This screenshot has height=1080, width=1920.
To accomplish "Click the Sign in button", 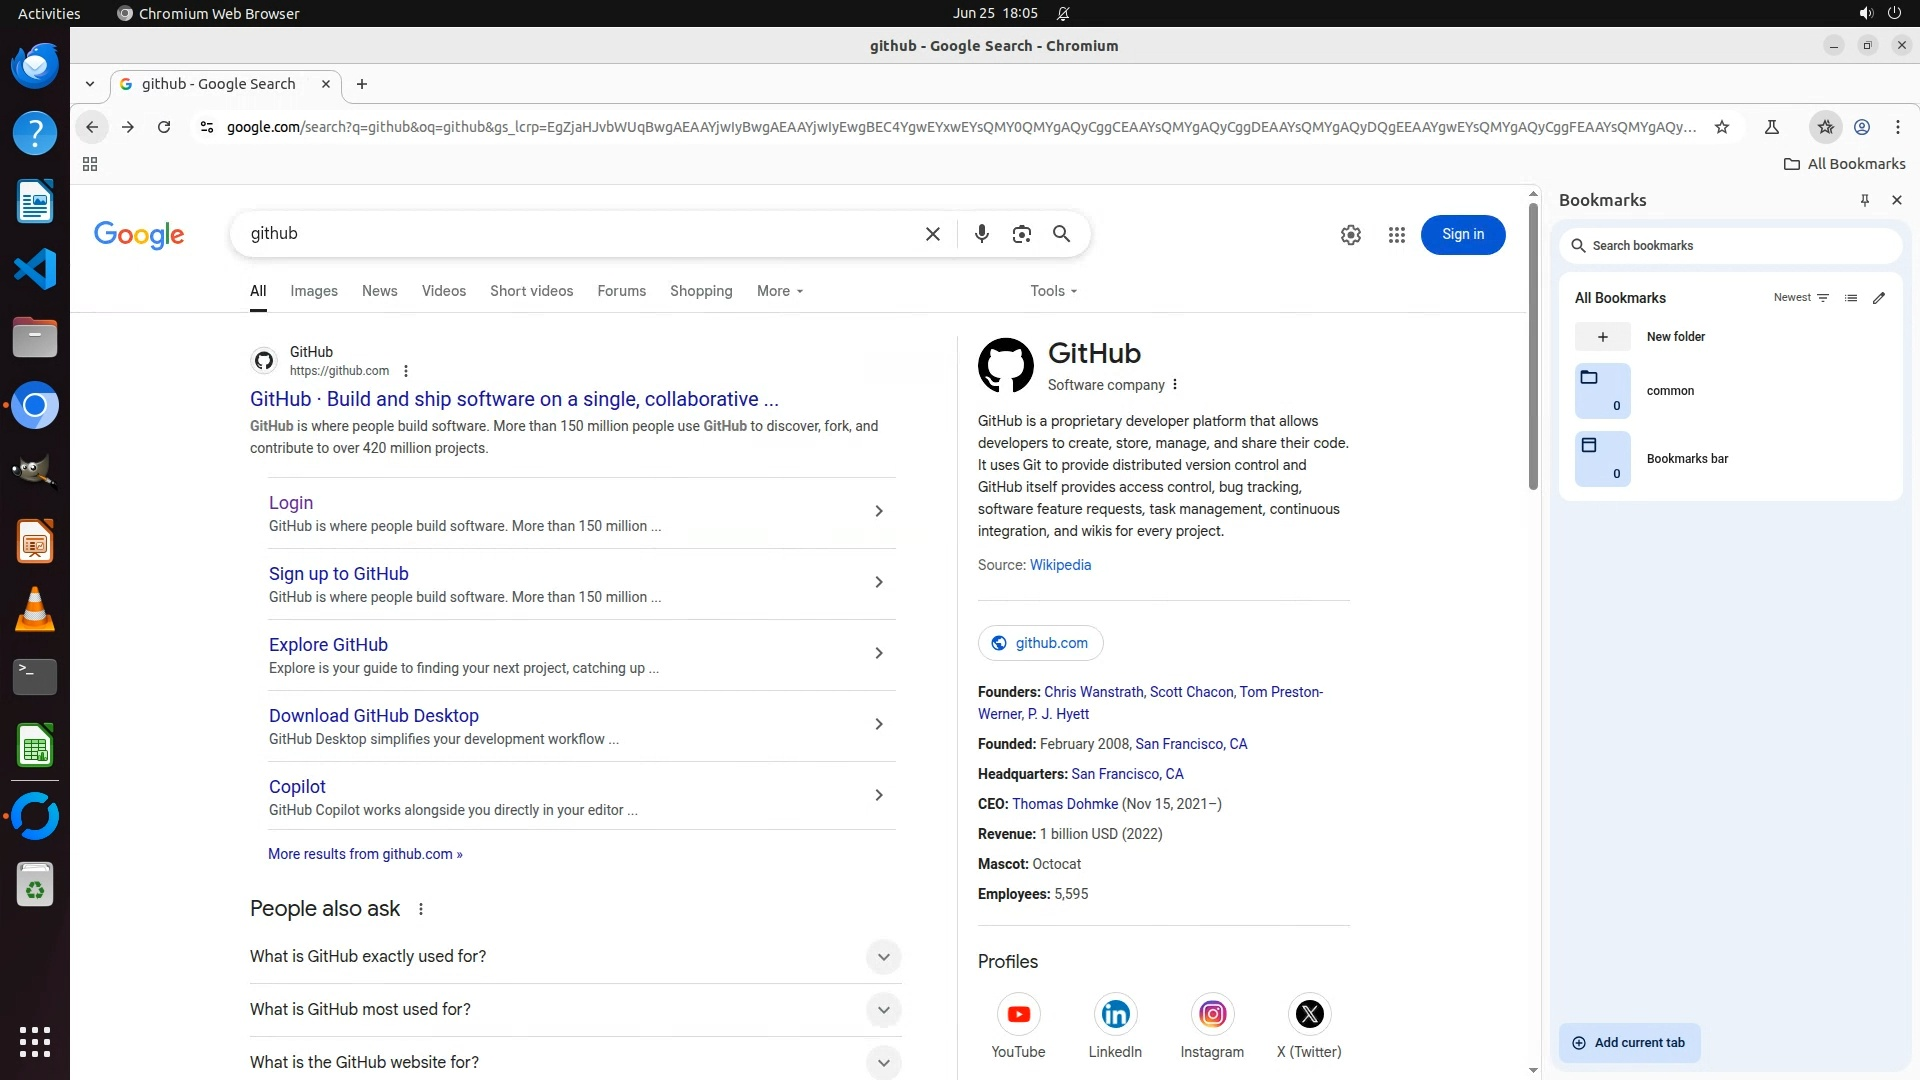I will coord(1462,235).
